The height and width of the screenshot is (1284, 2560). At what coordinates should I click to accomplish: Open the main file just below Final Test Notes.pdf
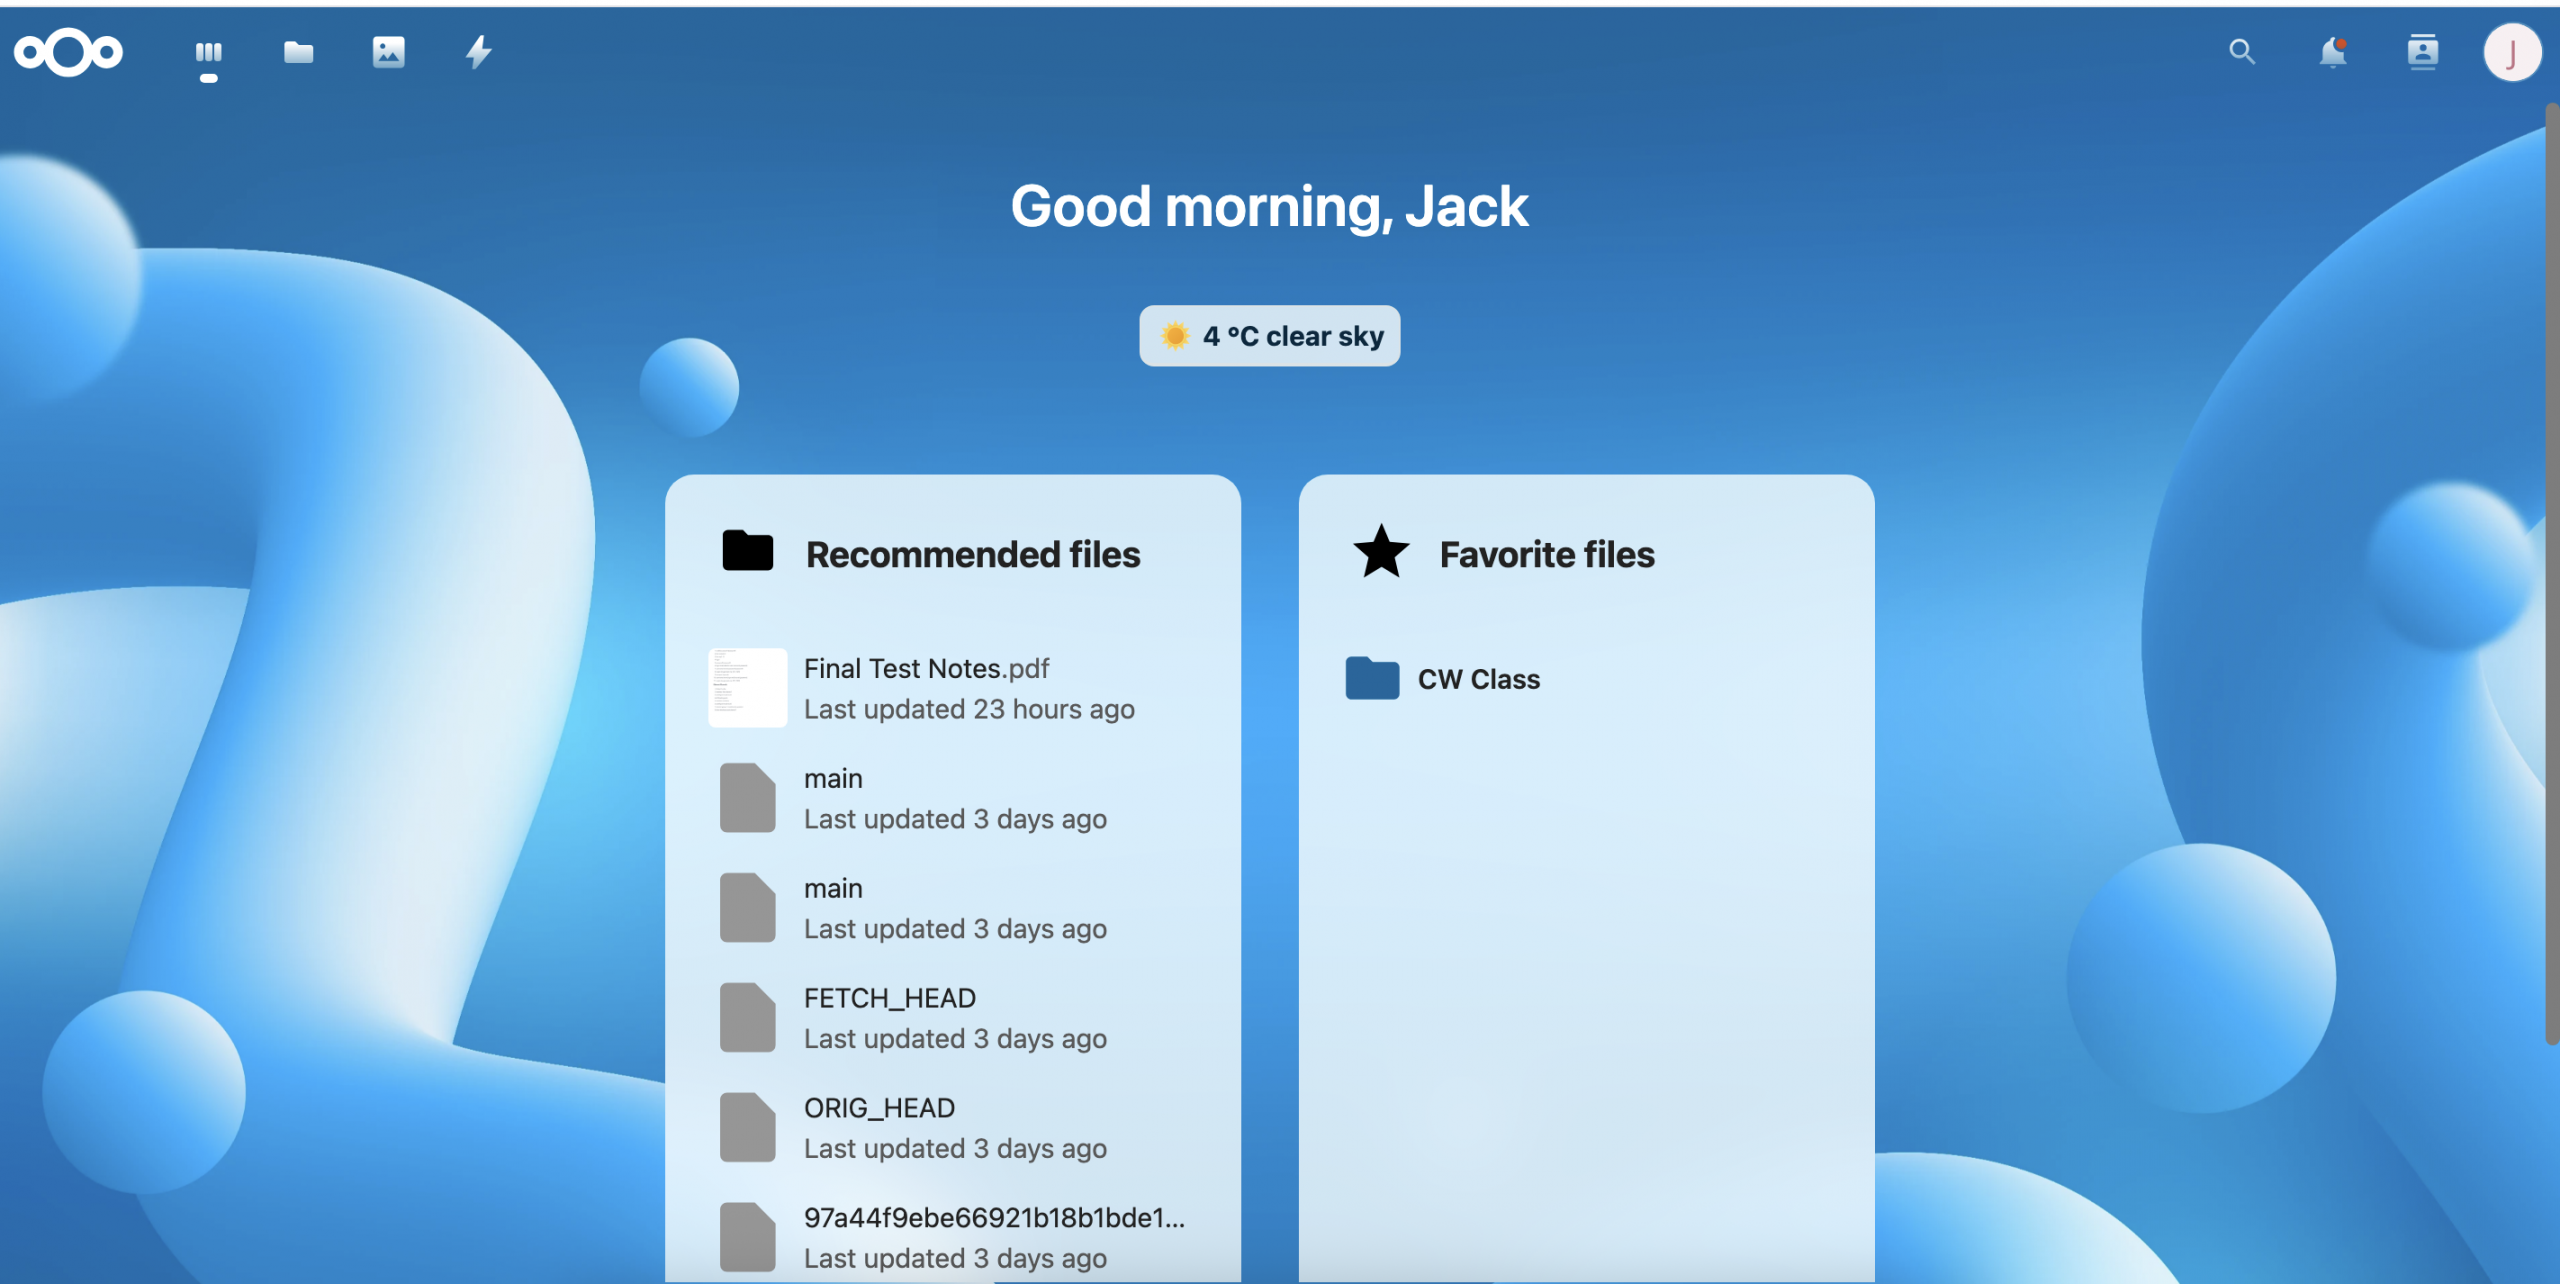point(953,798)
